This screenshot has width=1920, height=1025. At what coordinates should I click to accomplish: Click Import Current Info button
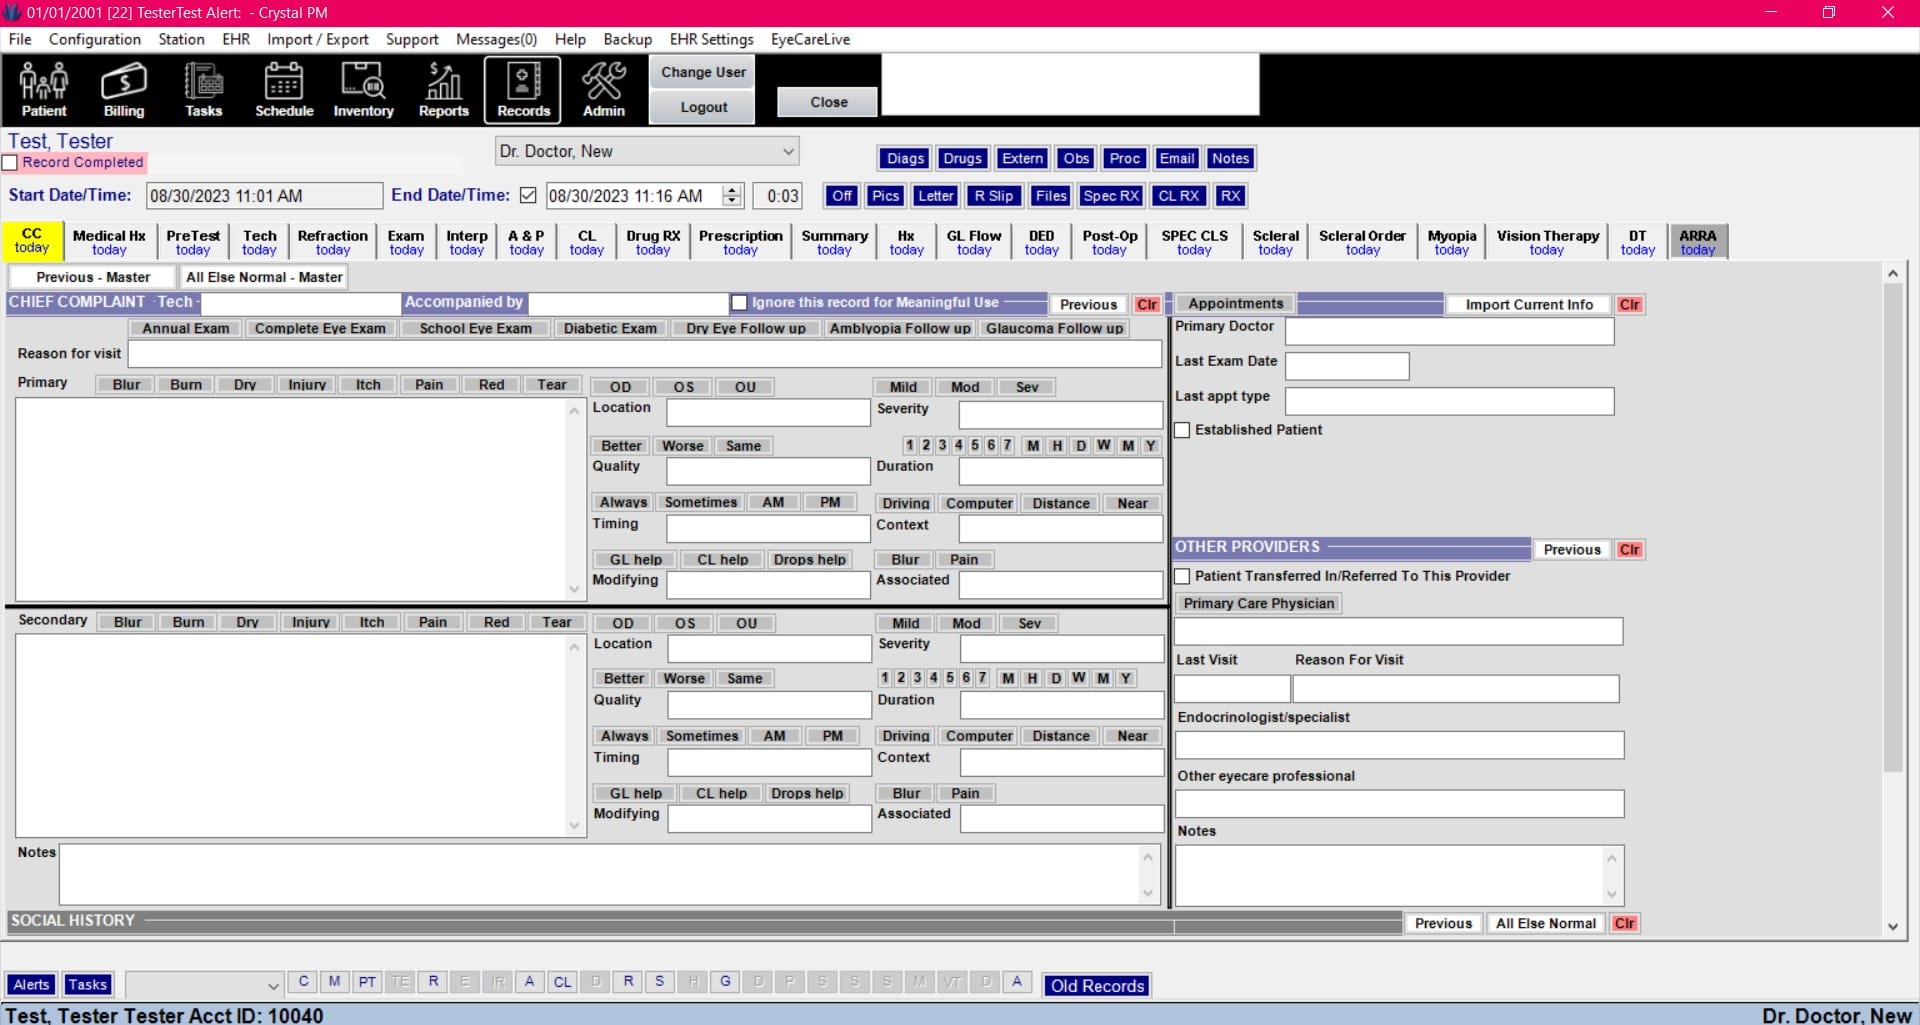click(x=1528, y=304)
